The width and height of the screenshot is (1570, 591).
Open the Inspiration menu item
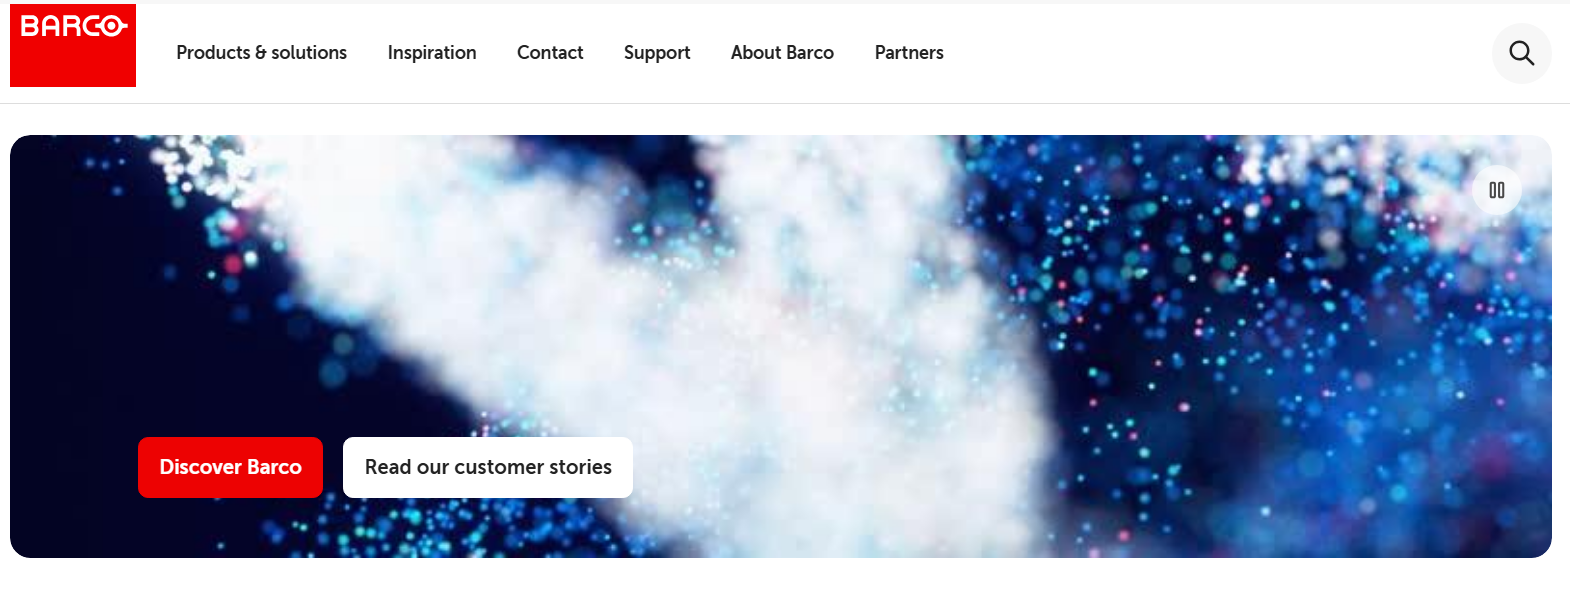[432, 53]
